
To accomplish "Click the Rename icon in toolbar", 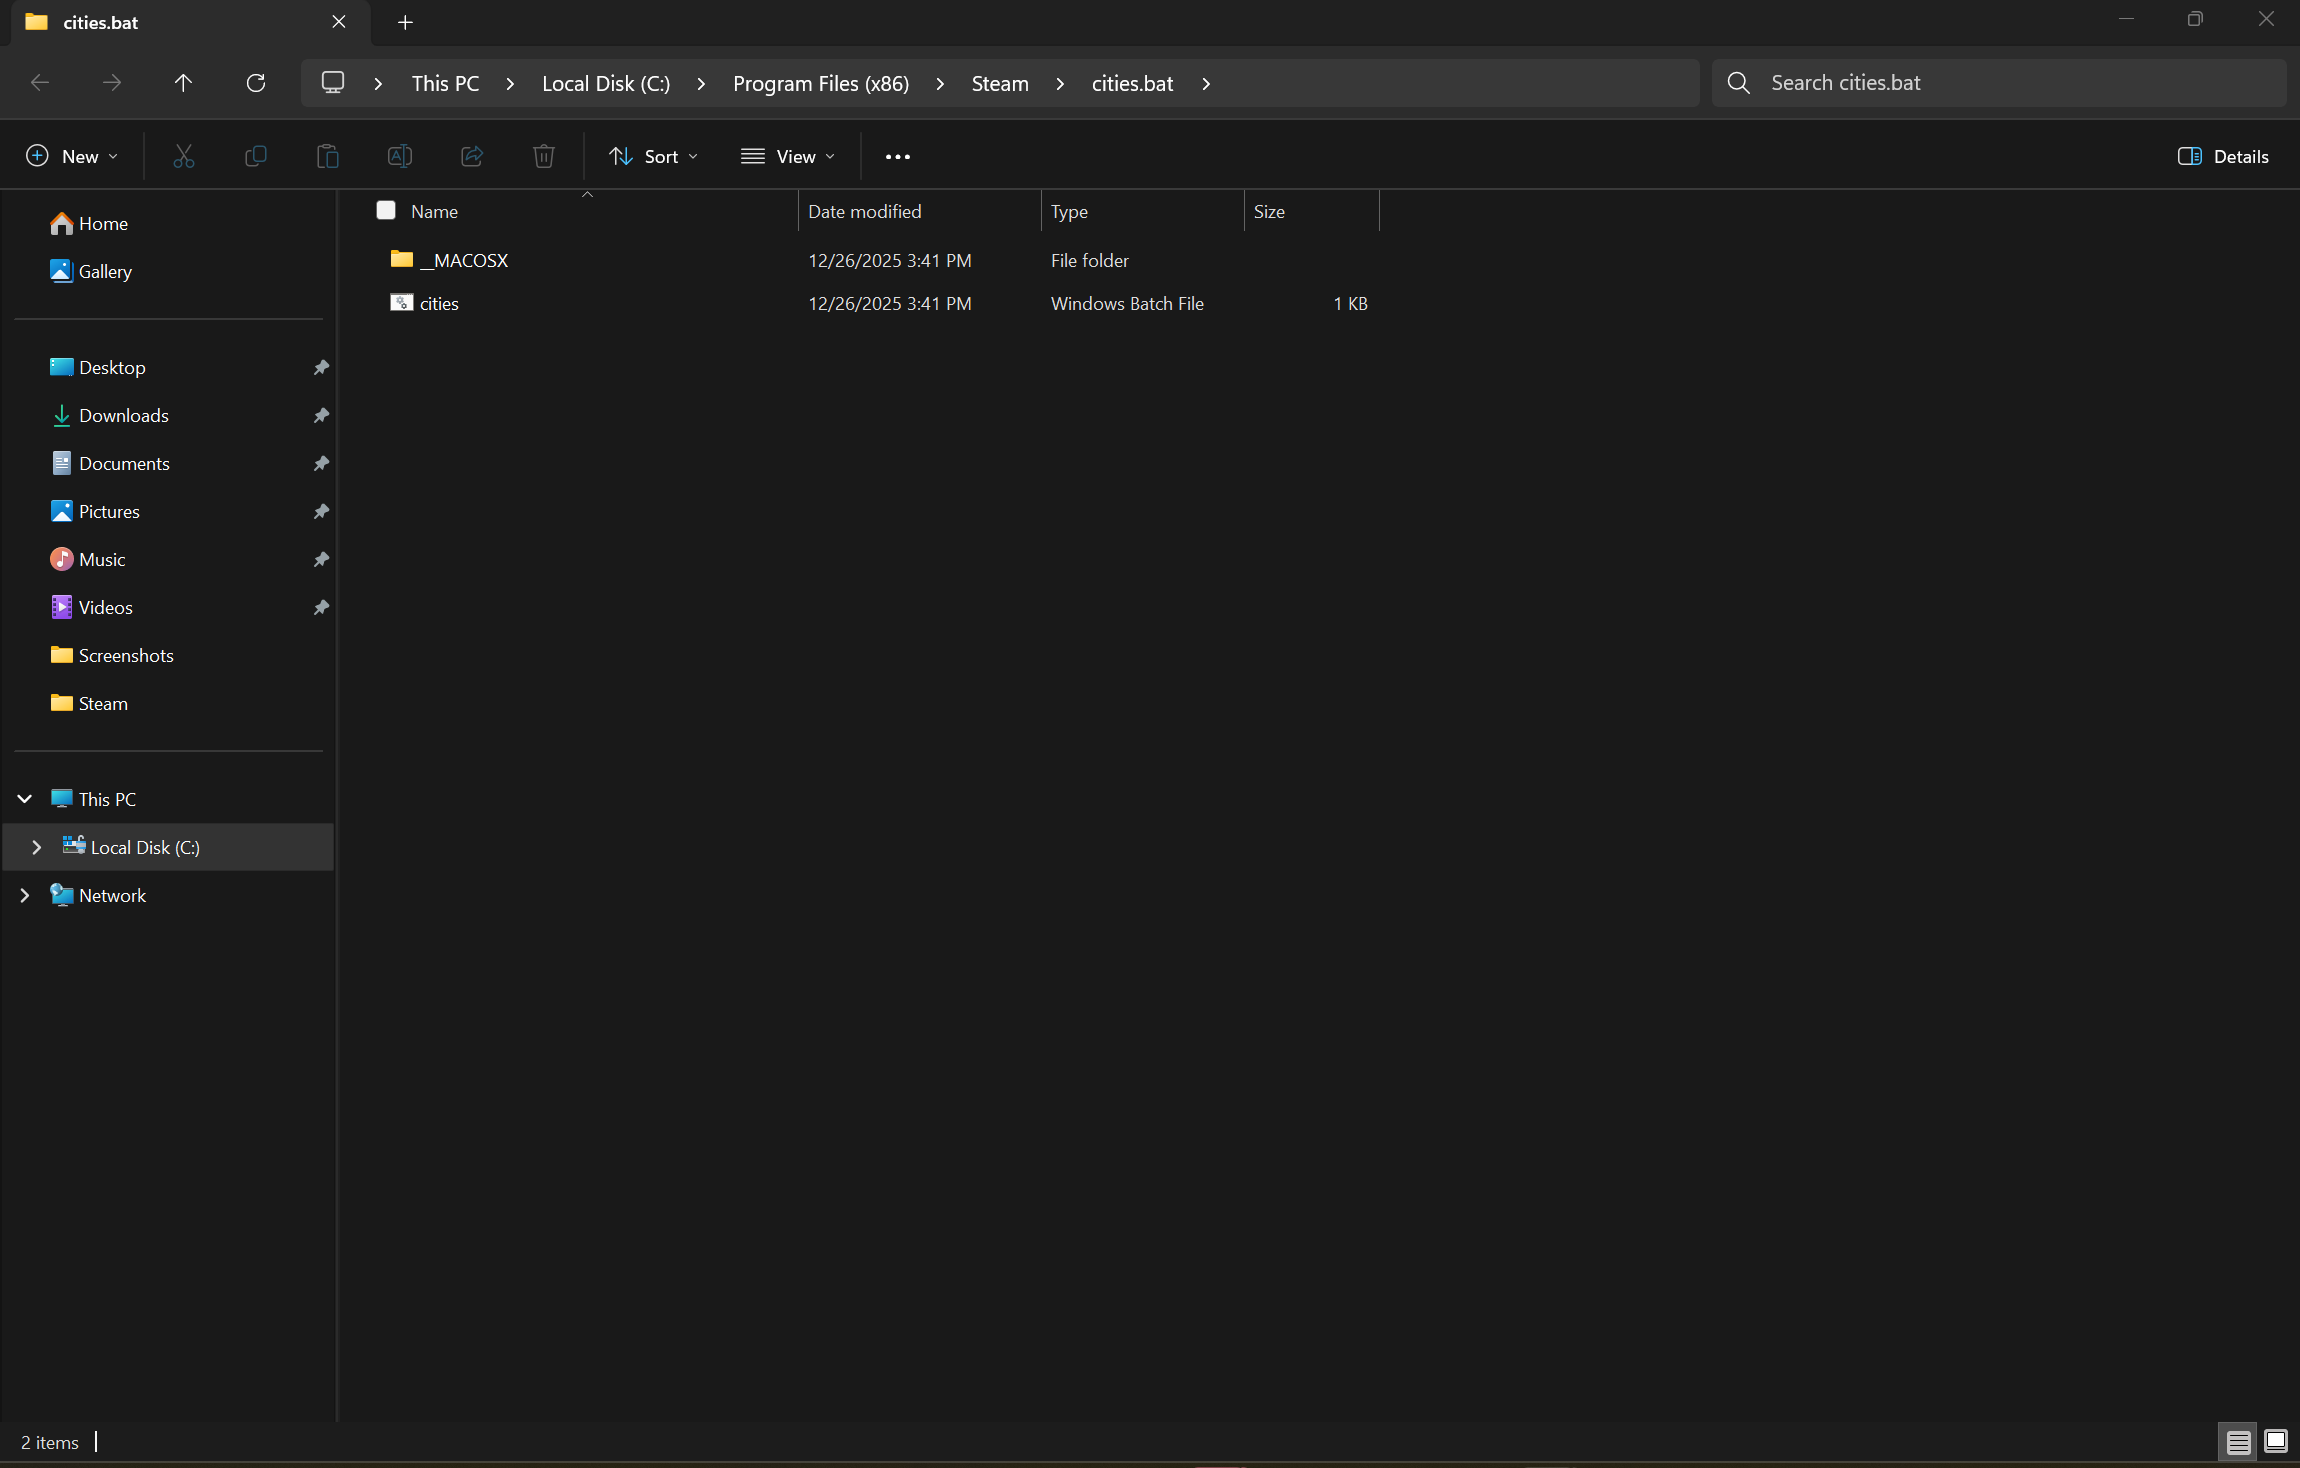I will (400, 156).
